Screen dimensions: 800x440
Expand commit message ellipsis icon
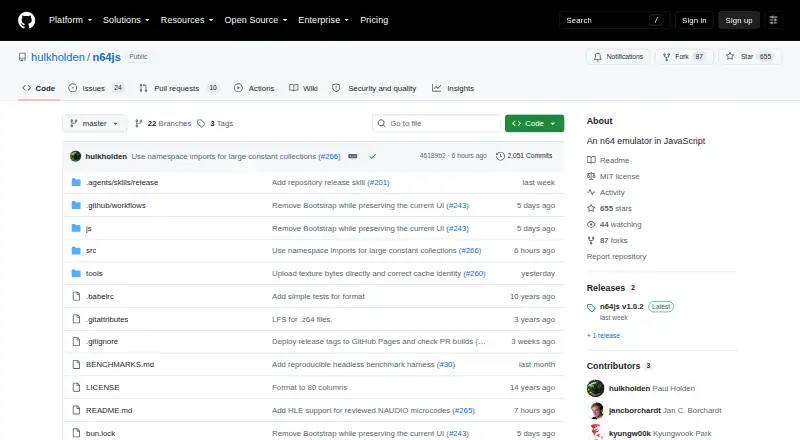click(353, 156)
